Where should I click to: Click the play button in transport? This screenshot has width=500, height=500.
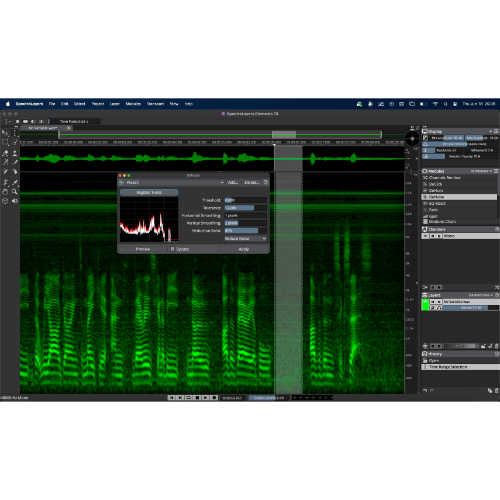tap(205, 397)
